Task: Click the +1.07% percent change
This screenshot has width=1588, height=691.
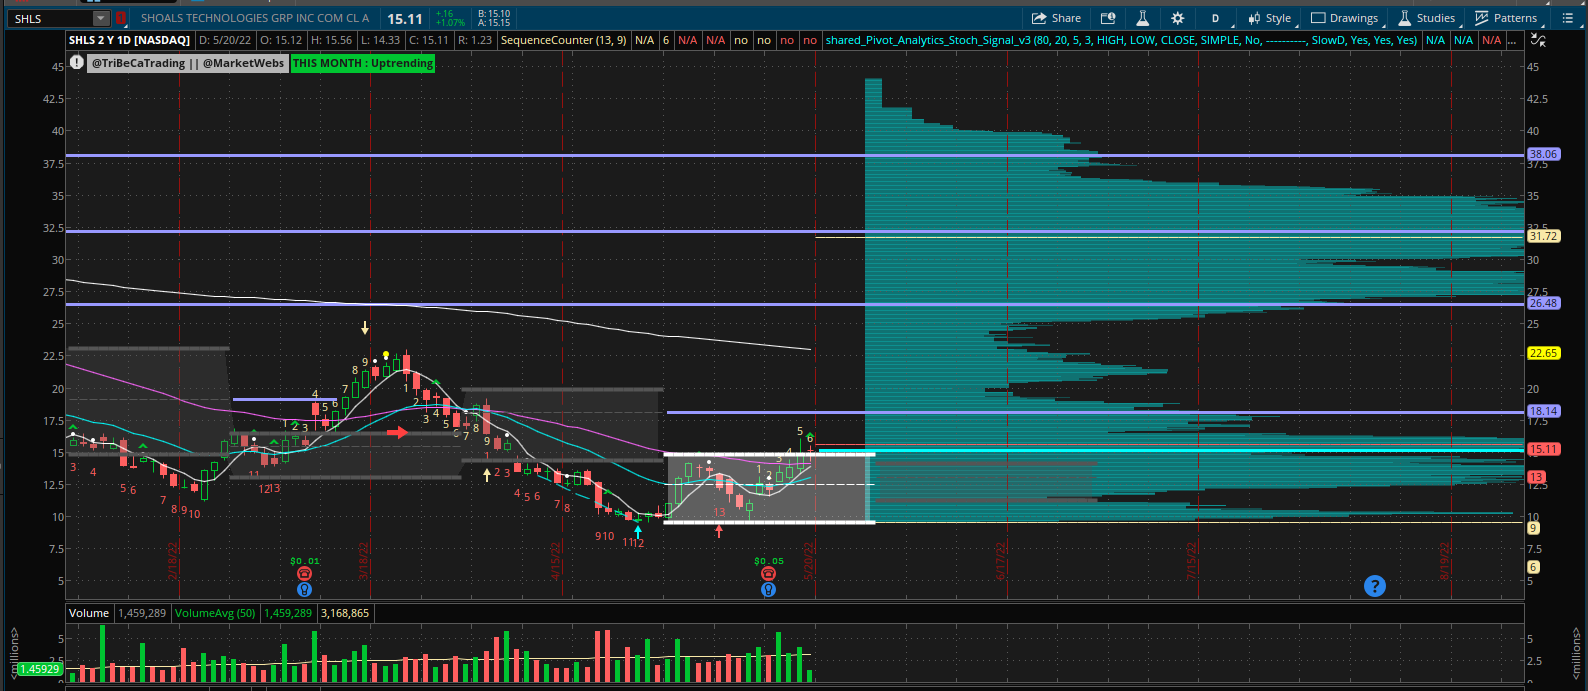Action: (452, 23)
